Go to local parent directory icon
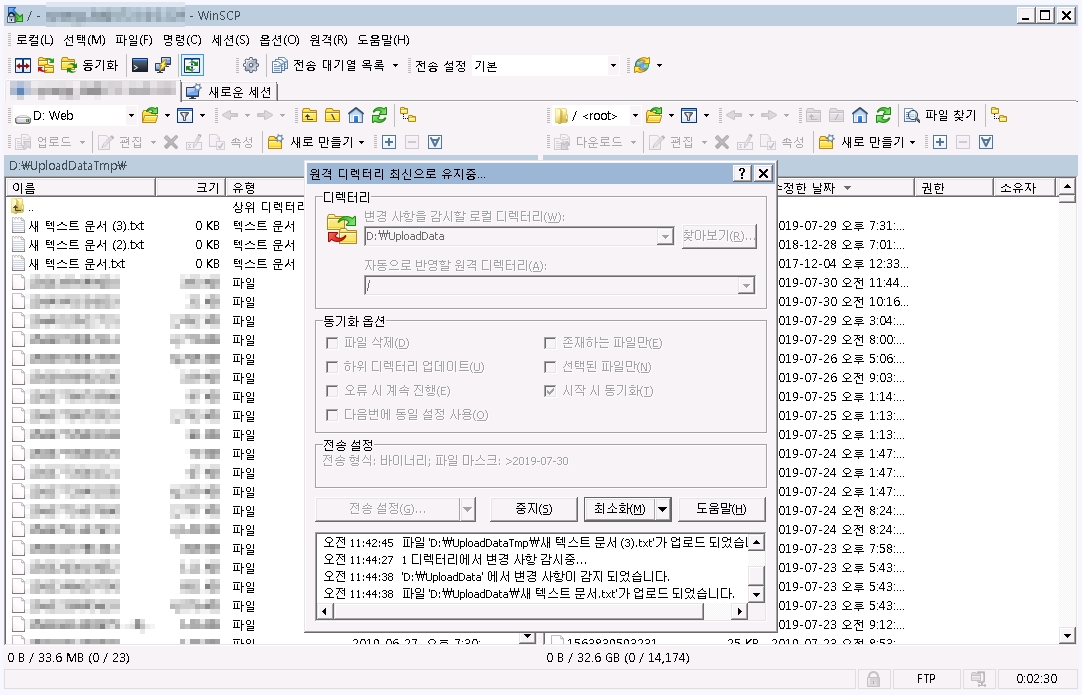This screenshot has width=1082, height=695. tap(310, 115)
